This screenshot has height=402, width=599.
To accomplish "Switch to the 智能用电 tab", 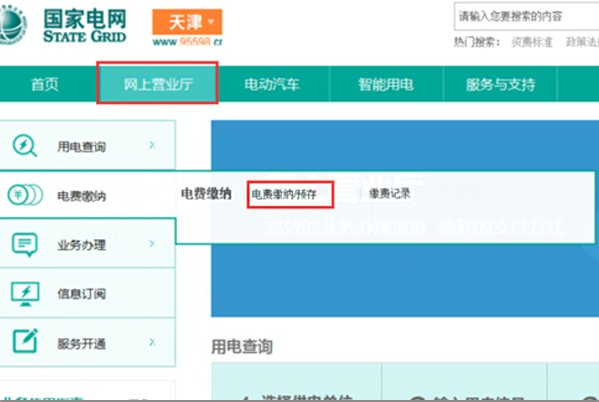I will [386, 84].
